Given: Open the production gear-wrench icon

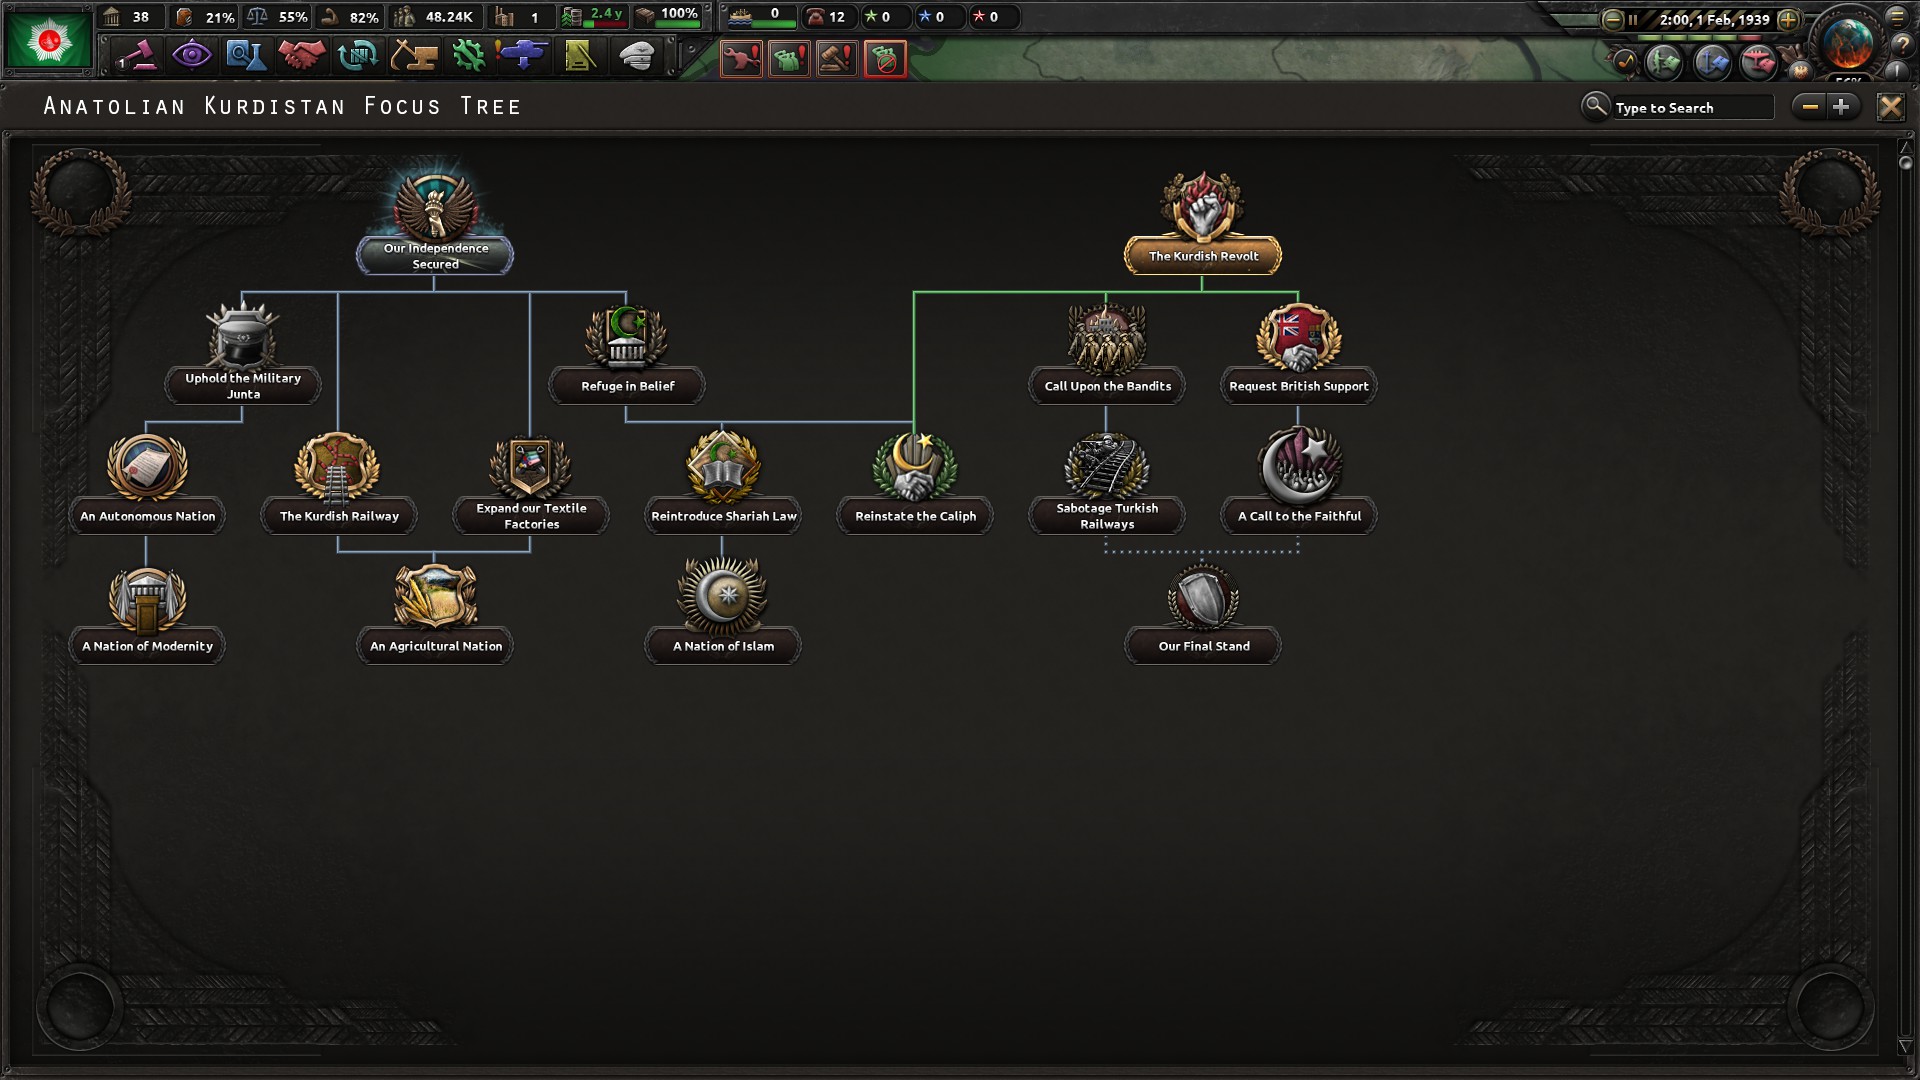Looking at the screenshot, I should point(468,56).
